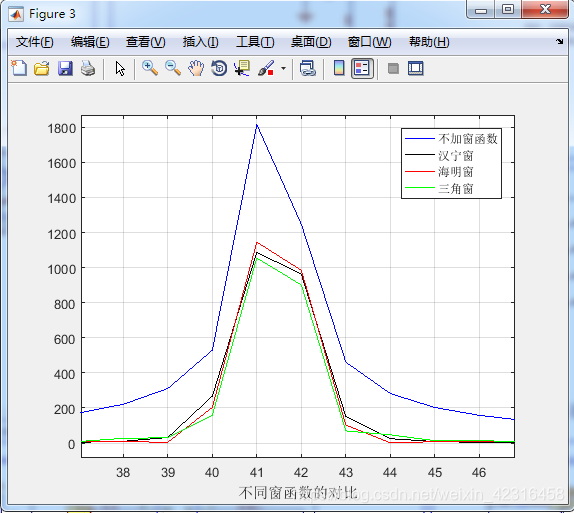This screenshot has height=513, width=574.
Task: Click the x-axis tick label 41
Action: 257,472
